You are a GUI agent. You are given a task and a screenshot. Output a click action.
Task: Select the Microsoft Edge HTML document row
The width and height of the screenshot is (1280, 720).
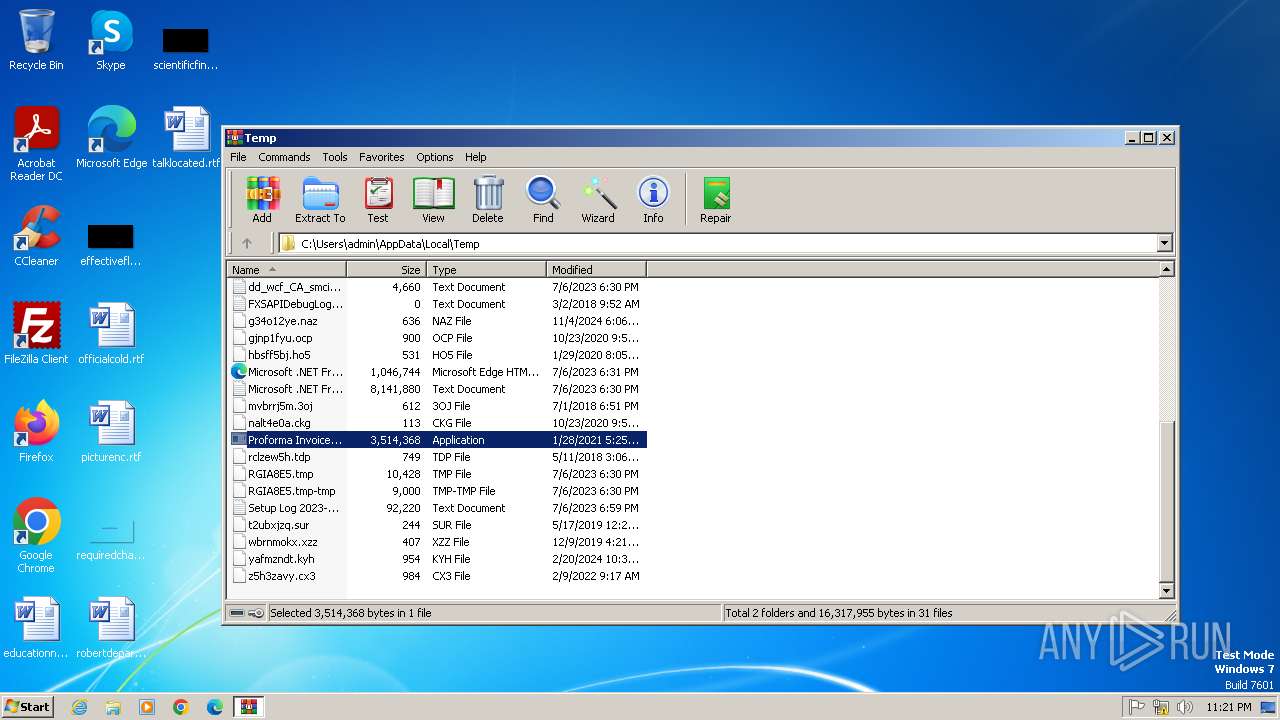tap(438, 372)
